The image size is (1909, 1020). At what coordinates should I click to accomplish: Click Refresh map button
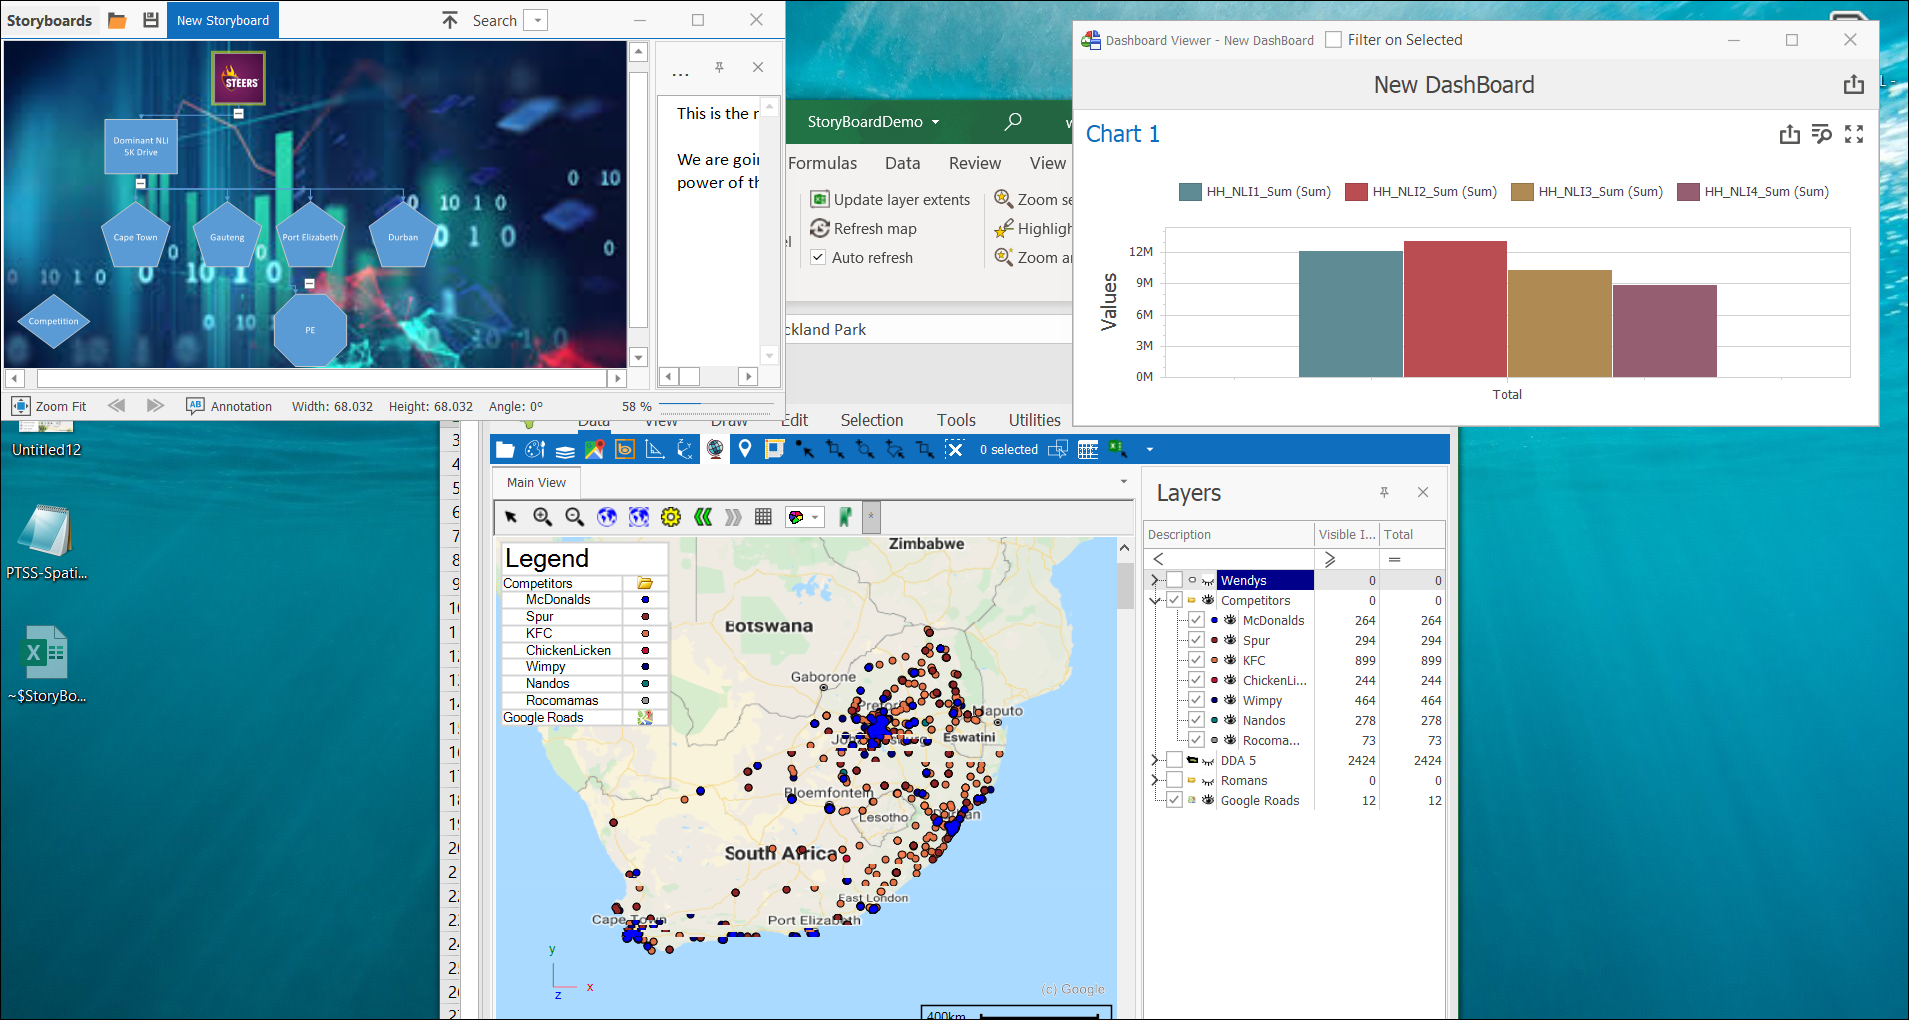click(x=863, y=228)
